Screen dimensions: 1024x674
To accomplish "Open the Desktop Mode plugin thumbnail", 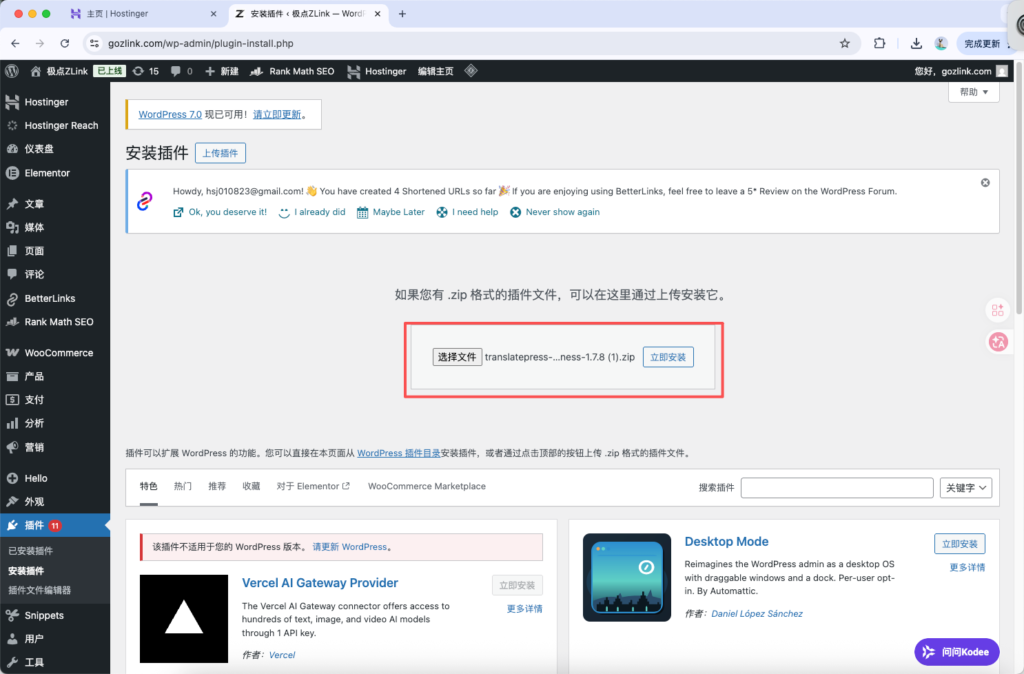I will [x=627, y=577].
